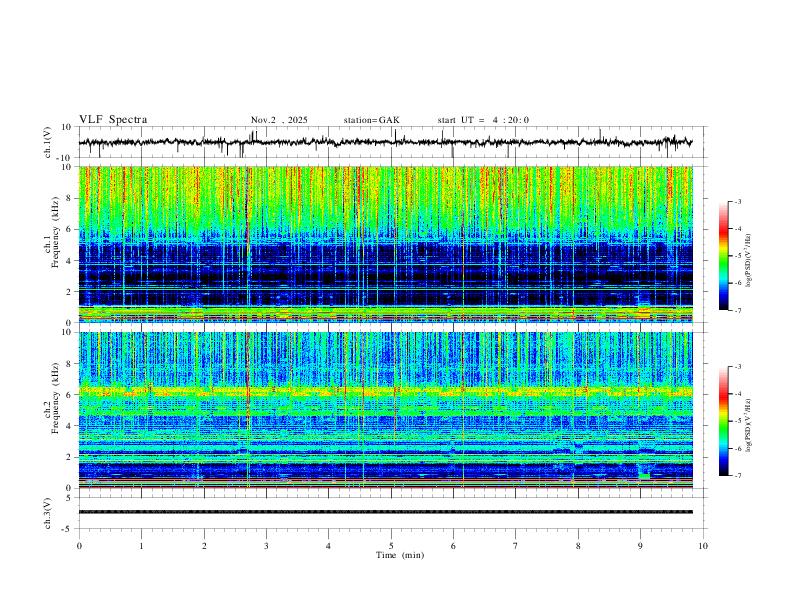This screenshot has height=612, width=792.
Task: Click time axis tick label "6"
Action: tap(453, 546)
